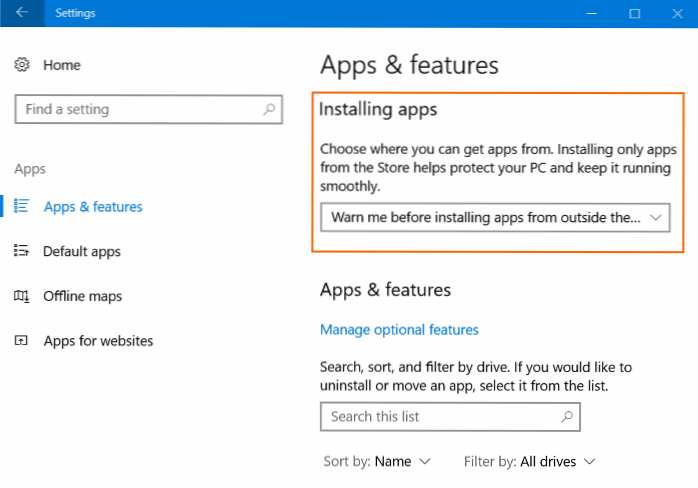
Task: Click the magnifier in Find a setting box
Action: 270,110
